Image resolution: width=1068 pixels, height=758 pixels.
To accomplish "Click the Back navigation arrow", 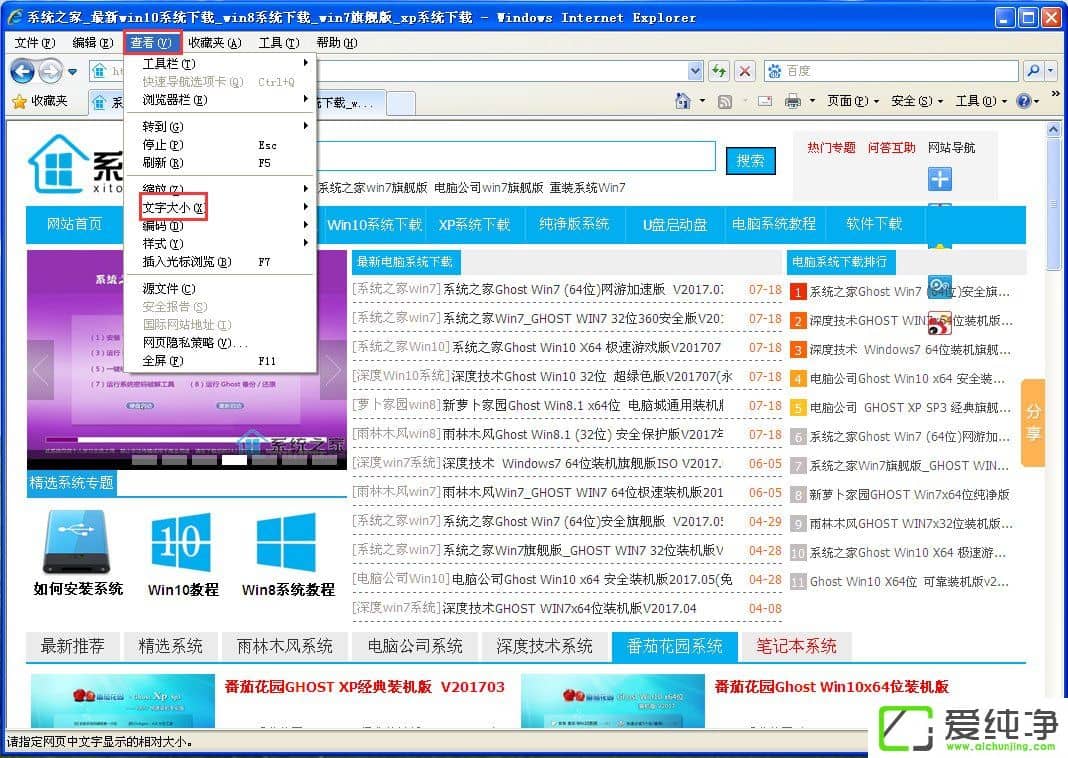I will (x=21, y=72).
